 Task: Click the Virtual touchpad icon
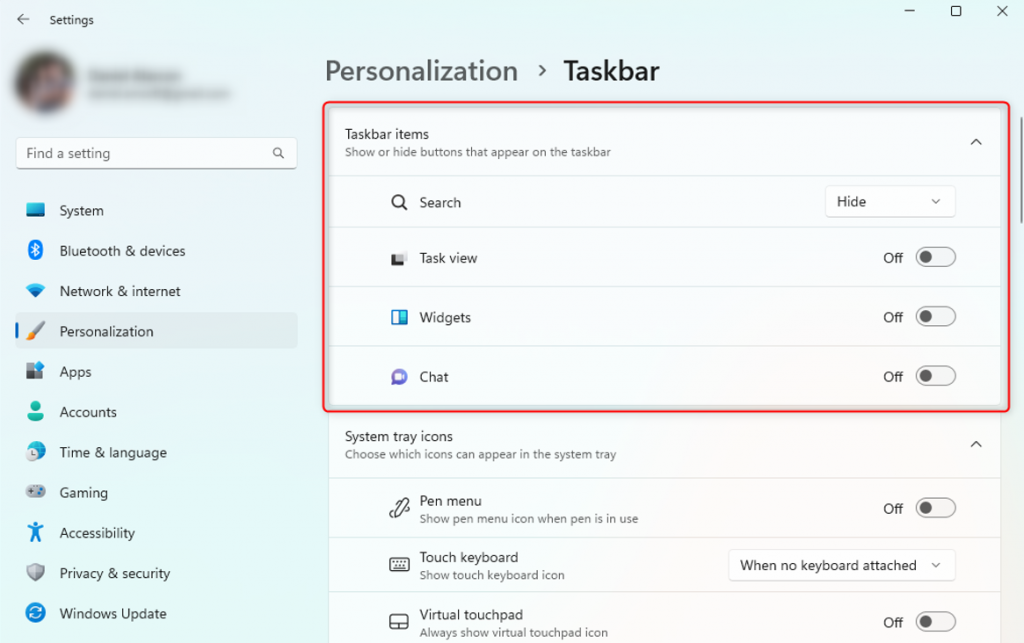tap(399, 621)
